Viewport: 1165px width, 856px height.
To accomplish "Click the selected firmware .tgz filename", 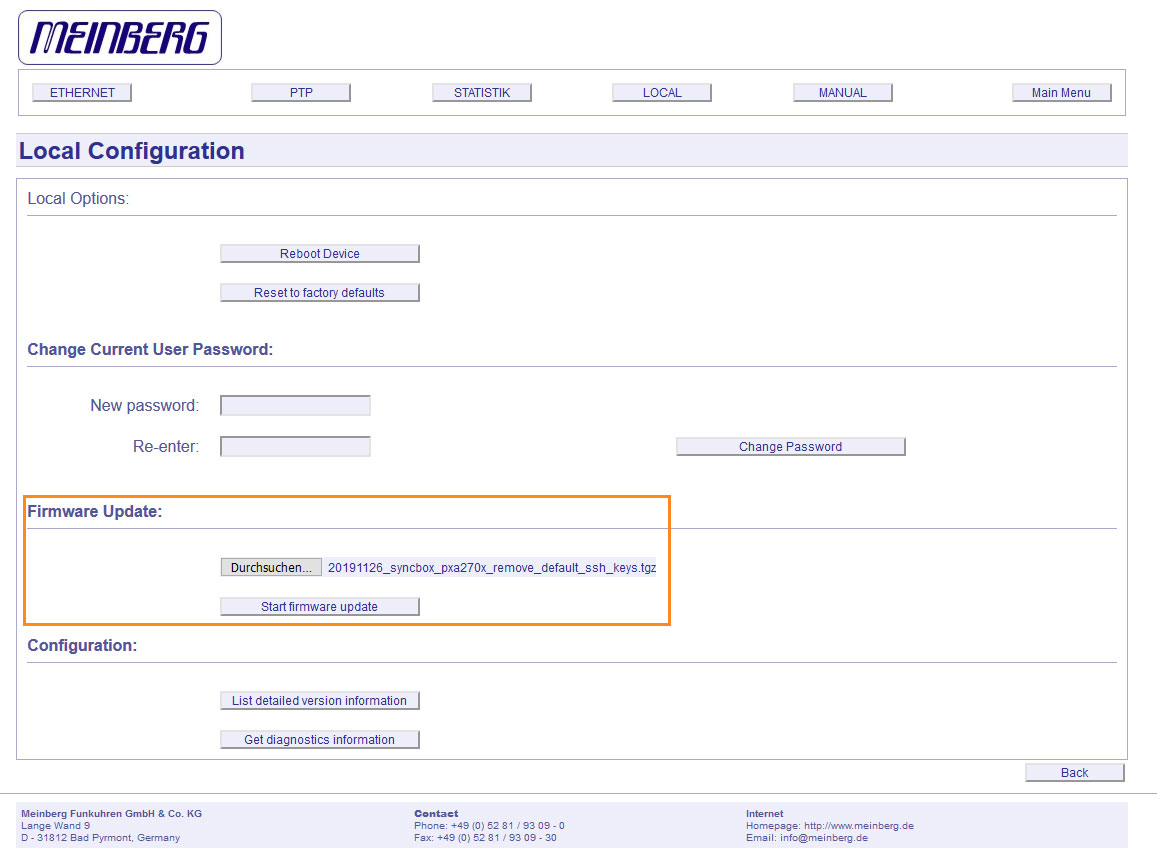I will pos(491,568).
